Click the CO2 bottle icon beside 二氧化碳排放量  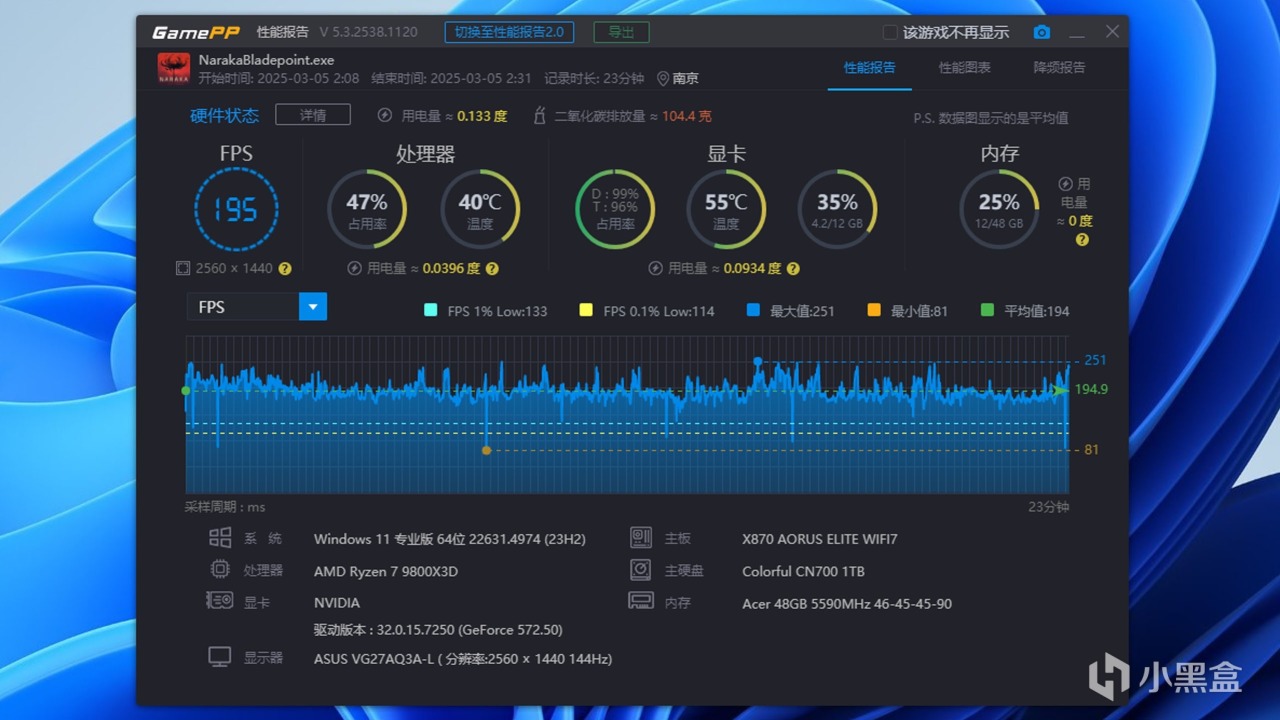[540, 115]
